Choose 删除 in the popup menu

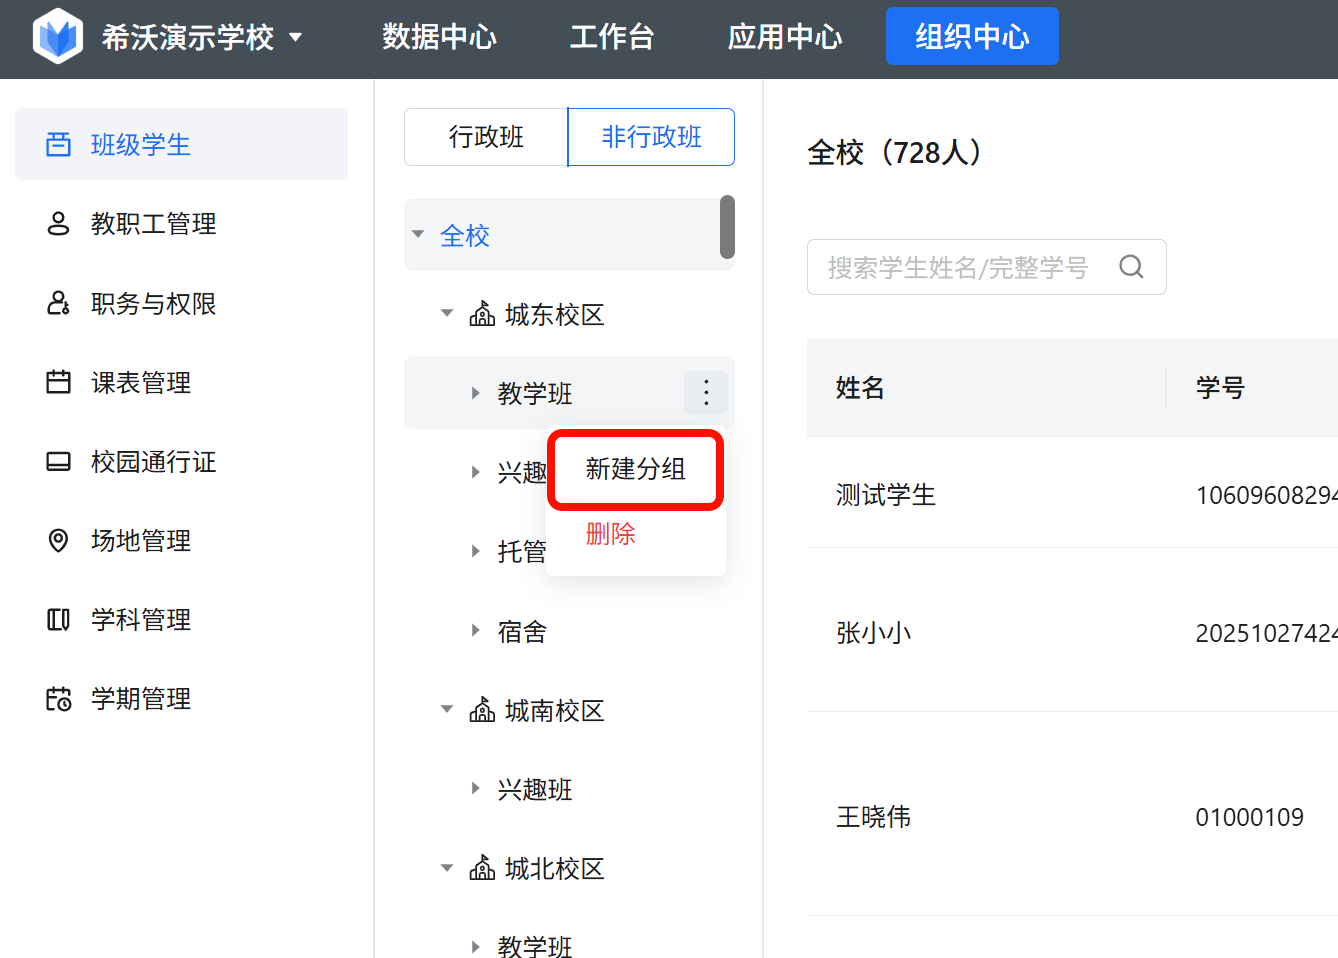(610, 534)
